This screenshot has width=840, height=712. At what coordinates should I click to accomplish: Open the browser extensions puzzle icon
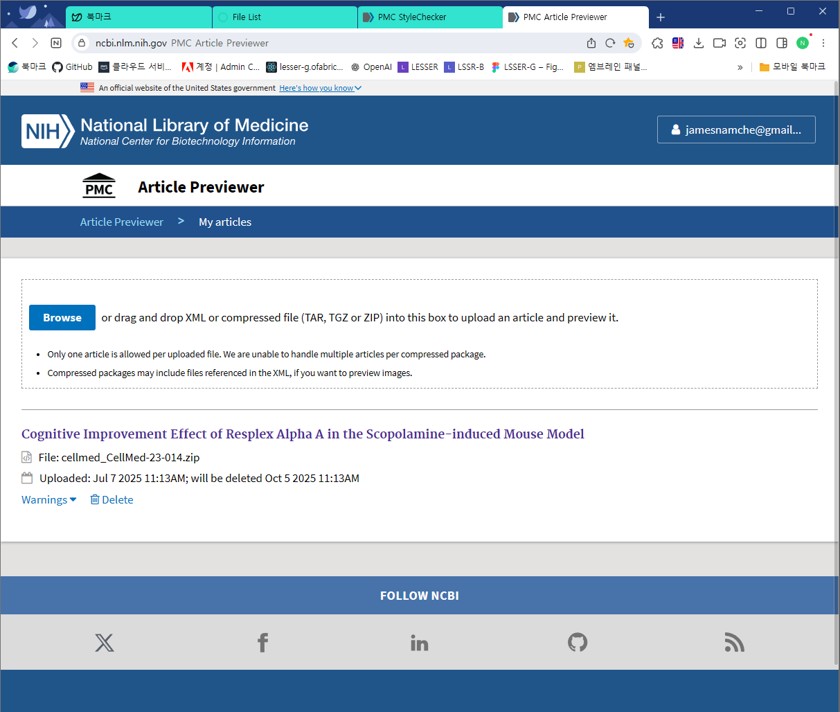(x=657, y=43)
